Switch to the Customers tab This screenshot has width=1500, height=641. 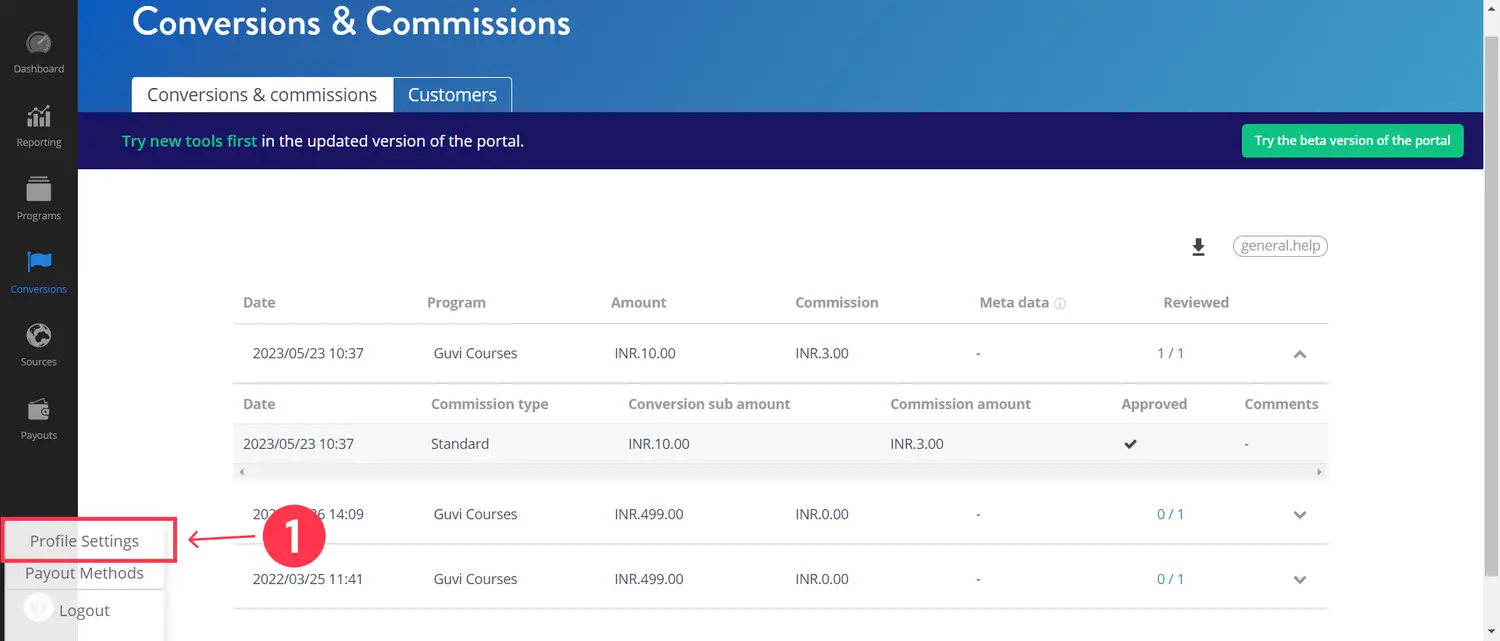point(452,95)
